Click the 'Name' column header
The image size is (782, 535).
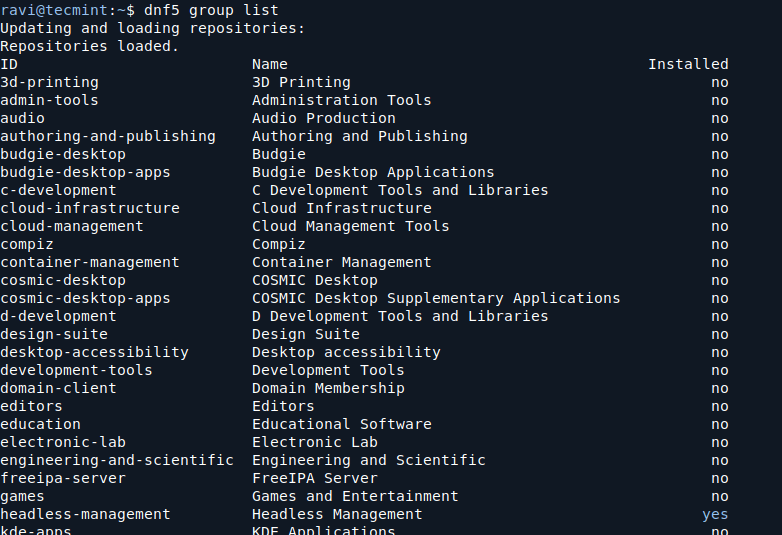pyautogui.click(x=269, y=64)
